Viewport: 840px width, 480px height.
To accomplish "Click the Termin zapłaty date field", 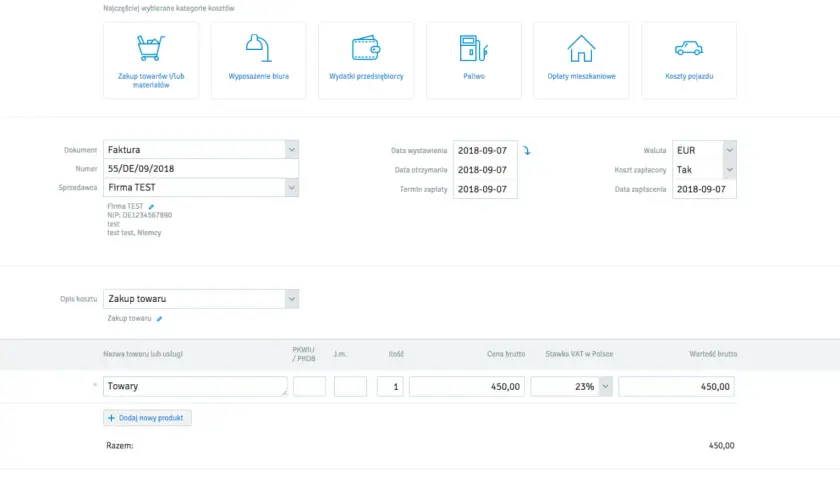I will (x=485, y=189).
